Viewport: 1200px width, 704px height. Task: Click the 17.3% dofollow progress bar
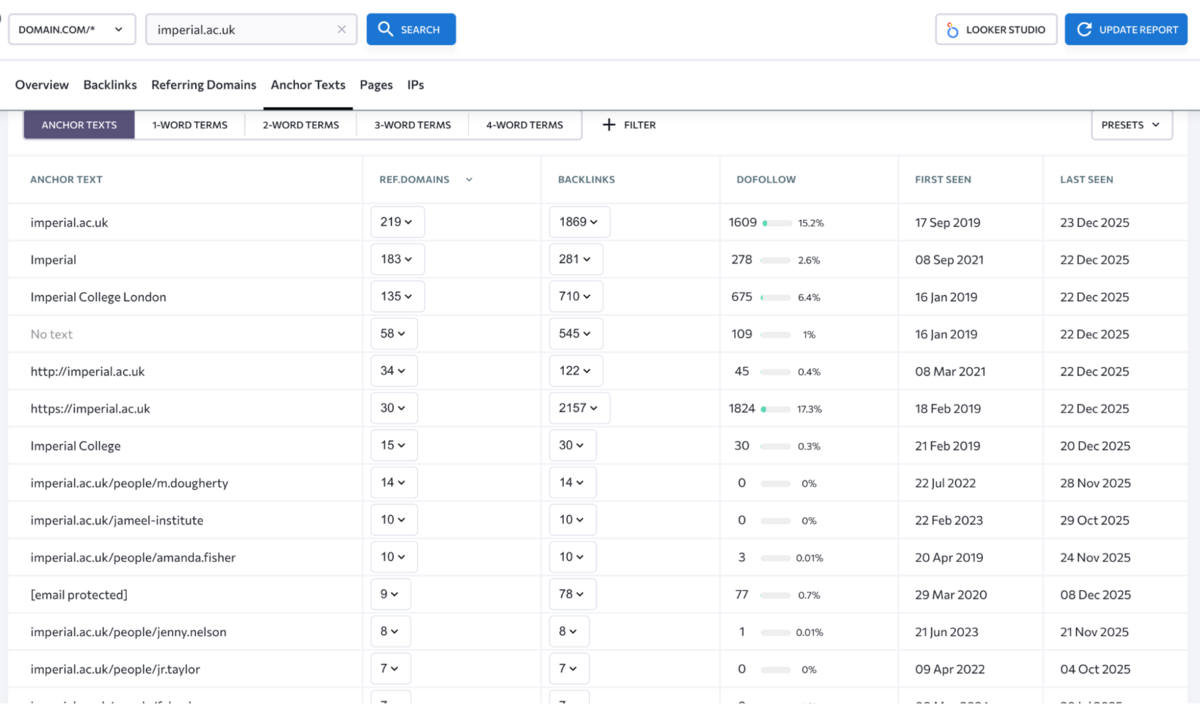[776, 409]
